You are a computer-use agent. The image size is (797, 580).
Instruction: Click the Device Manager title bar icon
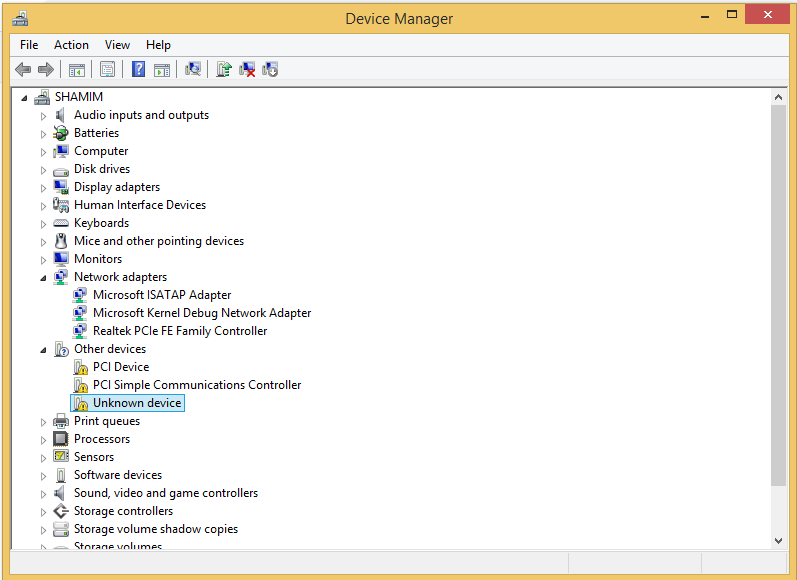pos(20,19)
